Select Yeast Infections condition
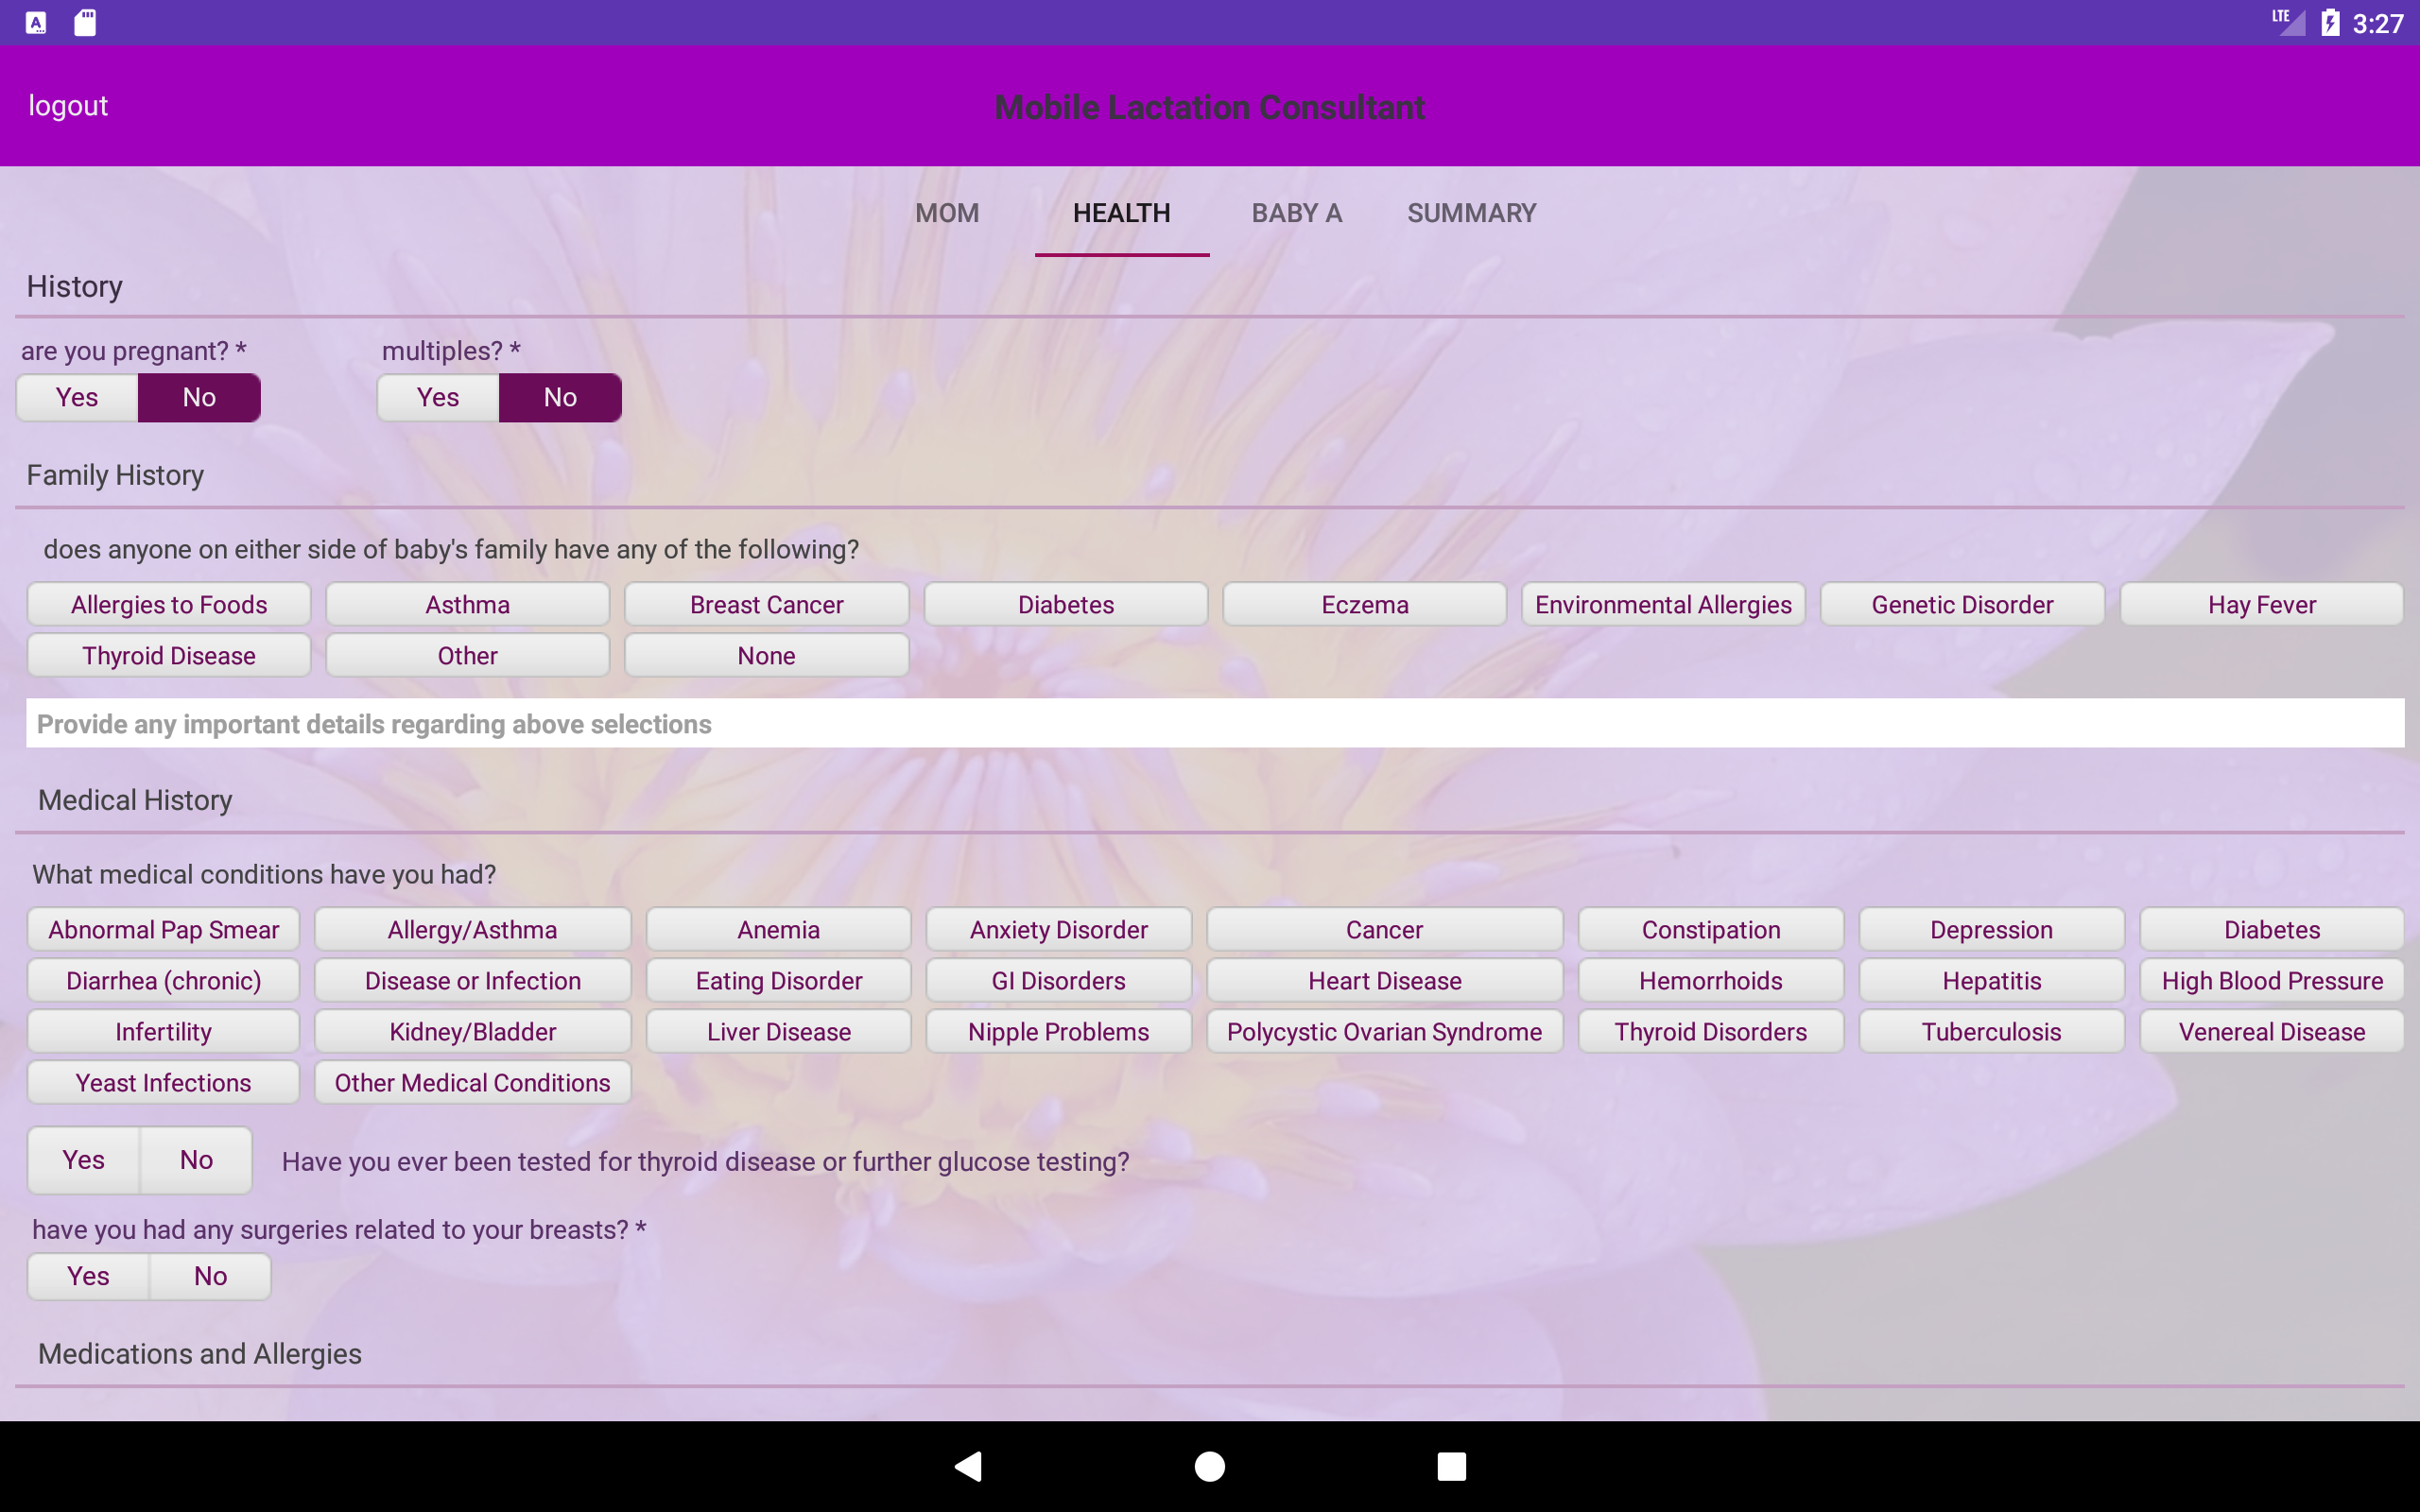Screen dimensions: 2420x1512 (164, 1082)
